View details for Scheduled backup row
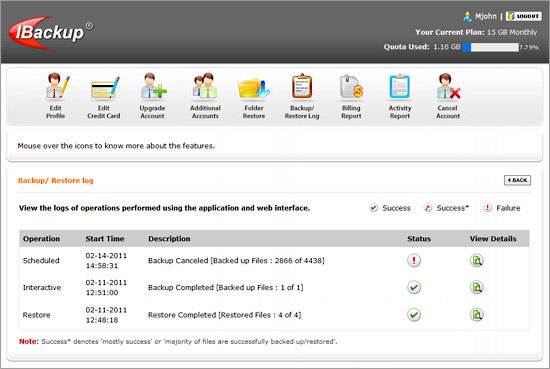Viewport: 550px width, 369px height. pos(476,260)
